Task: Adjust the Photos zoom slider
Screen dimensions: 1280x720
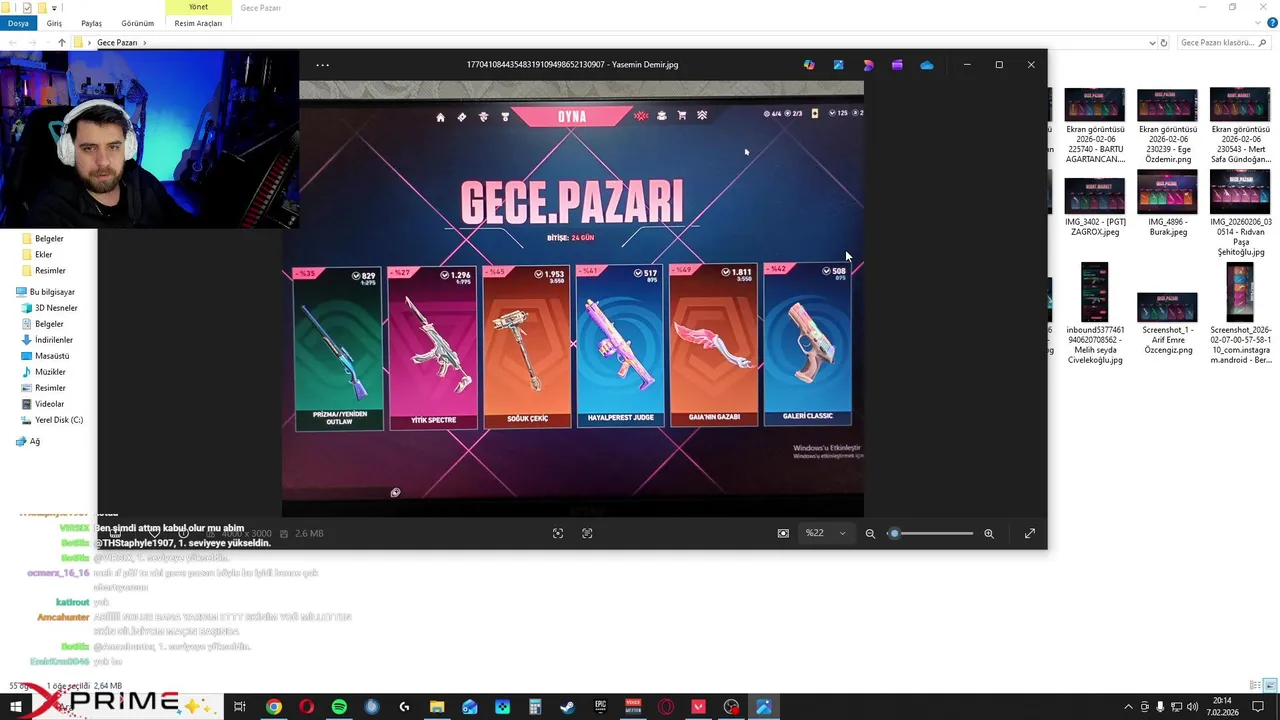Action: click(x=931, y=534)
